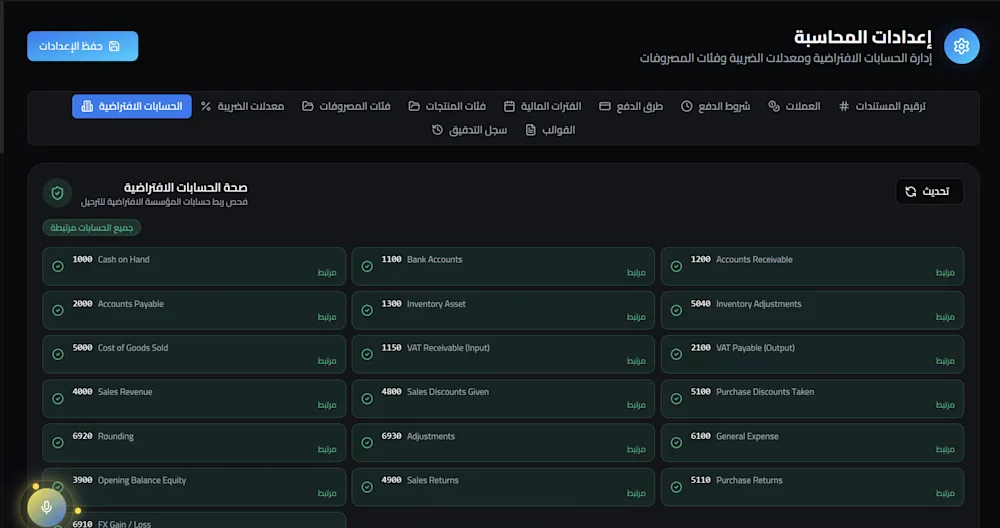Click the check icon on Sales Revenue
1000x528 pixels.
(58, 399)
